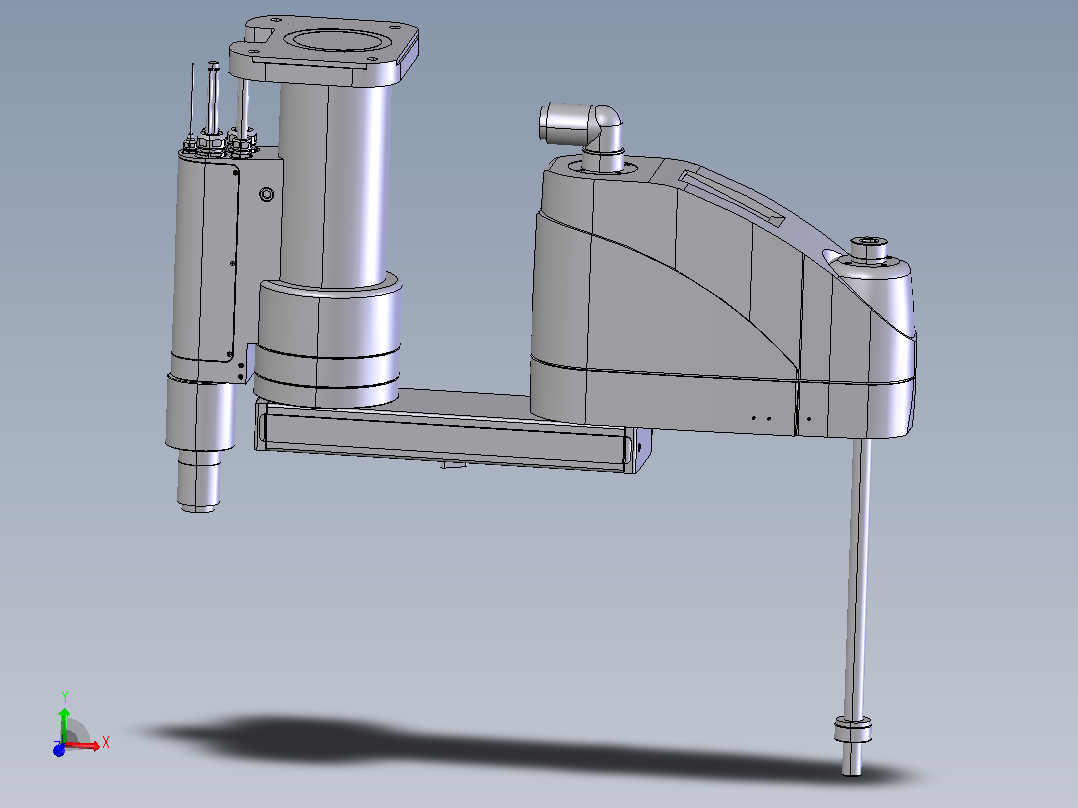
Task: Select the round screw on motor bracket
Action: [267, 195]
